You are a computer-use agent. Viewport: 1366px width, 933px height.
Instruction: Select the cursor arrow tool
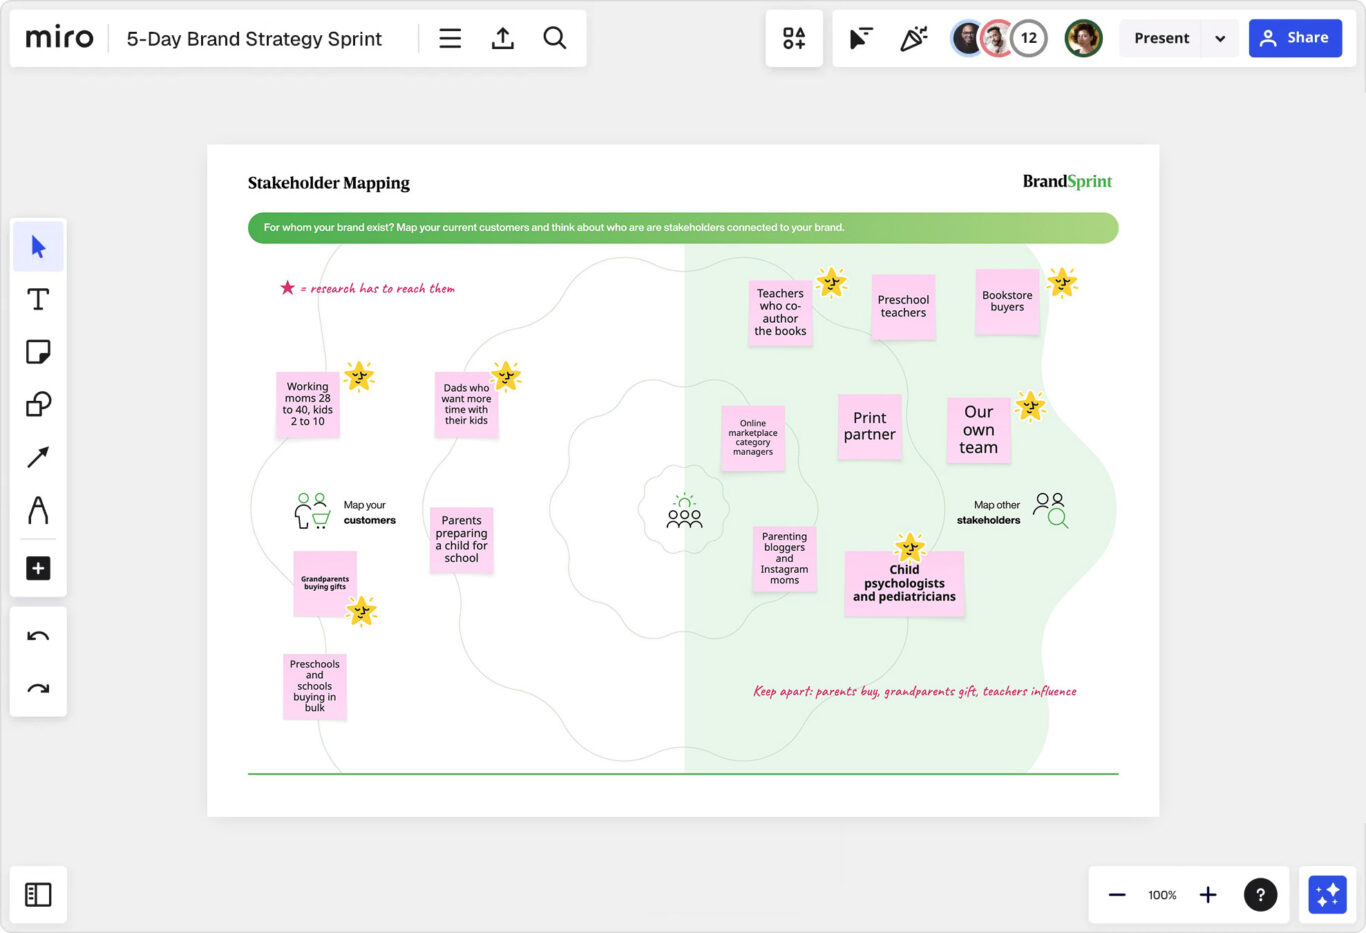(38, 247)
